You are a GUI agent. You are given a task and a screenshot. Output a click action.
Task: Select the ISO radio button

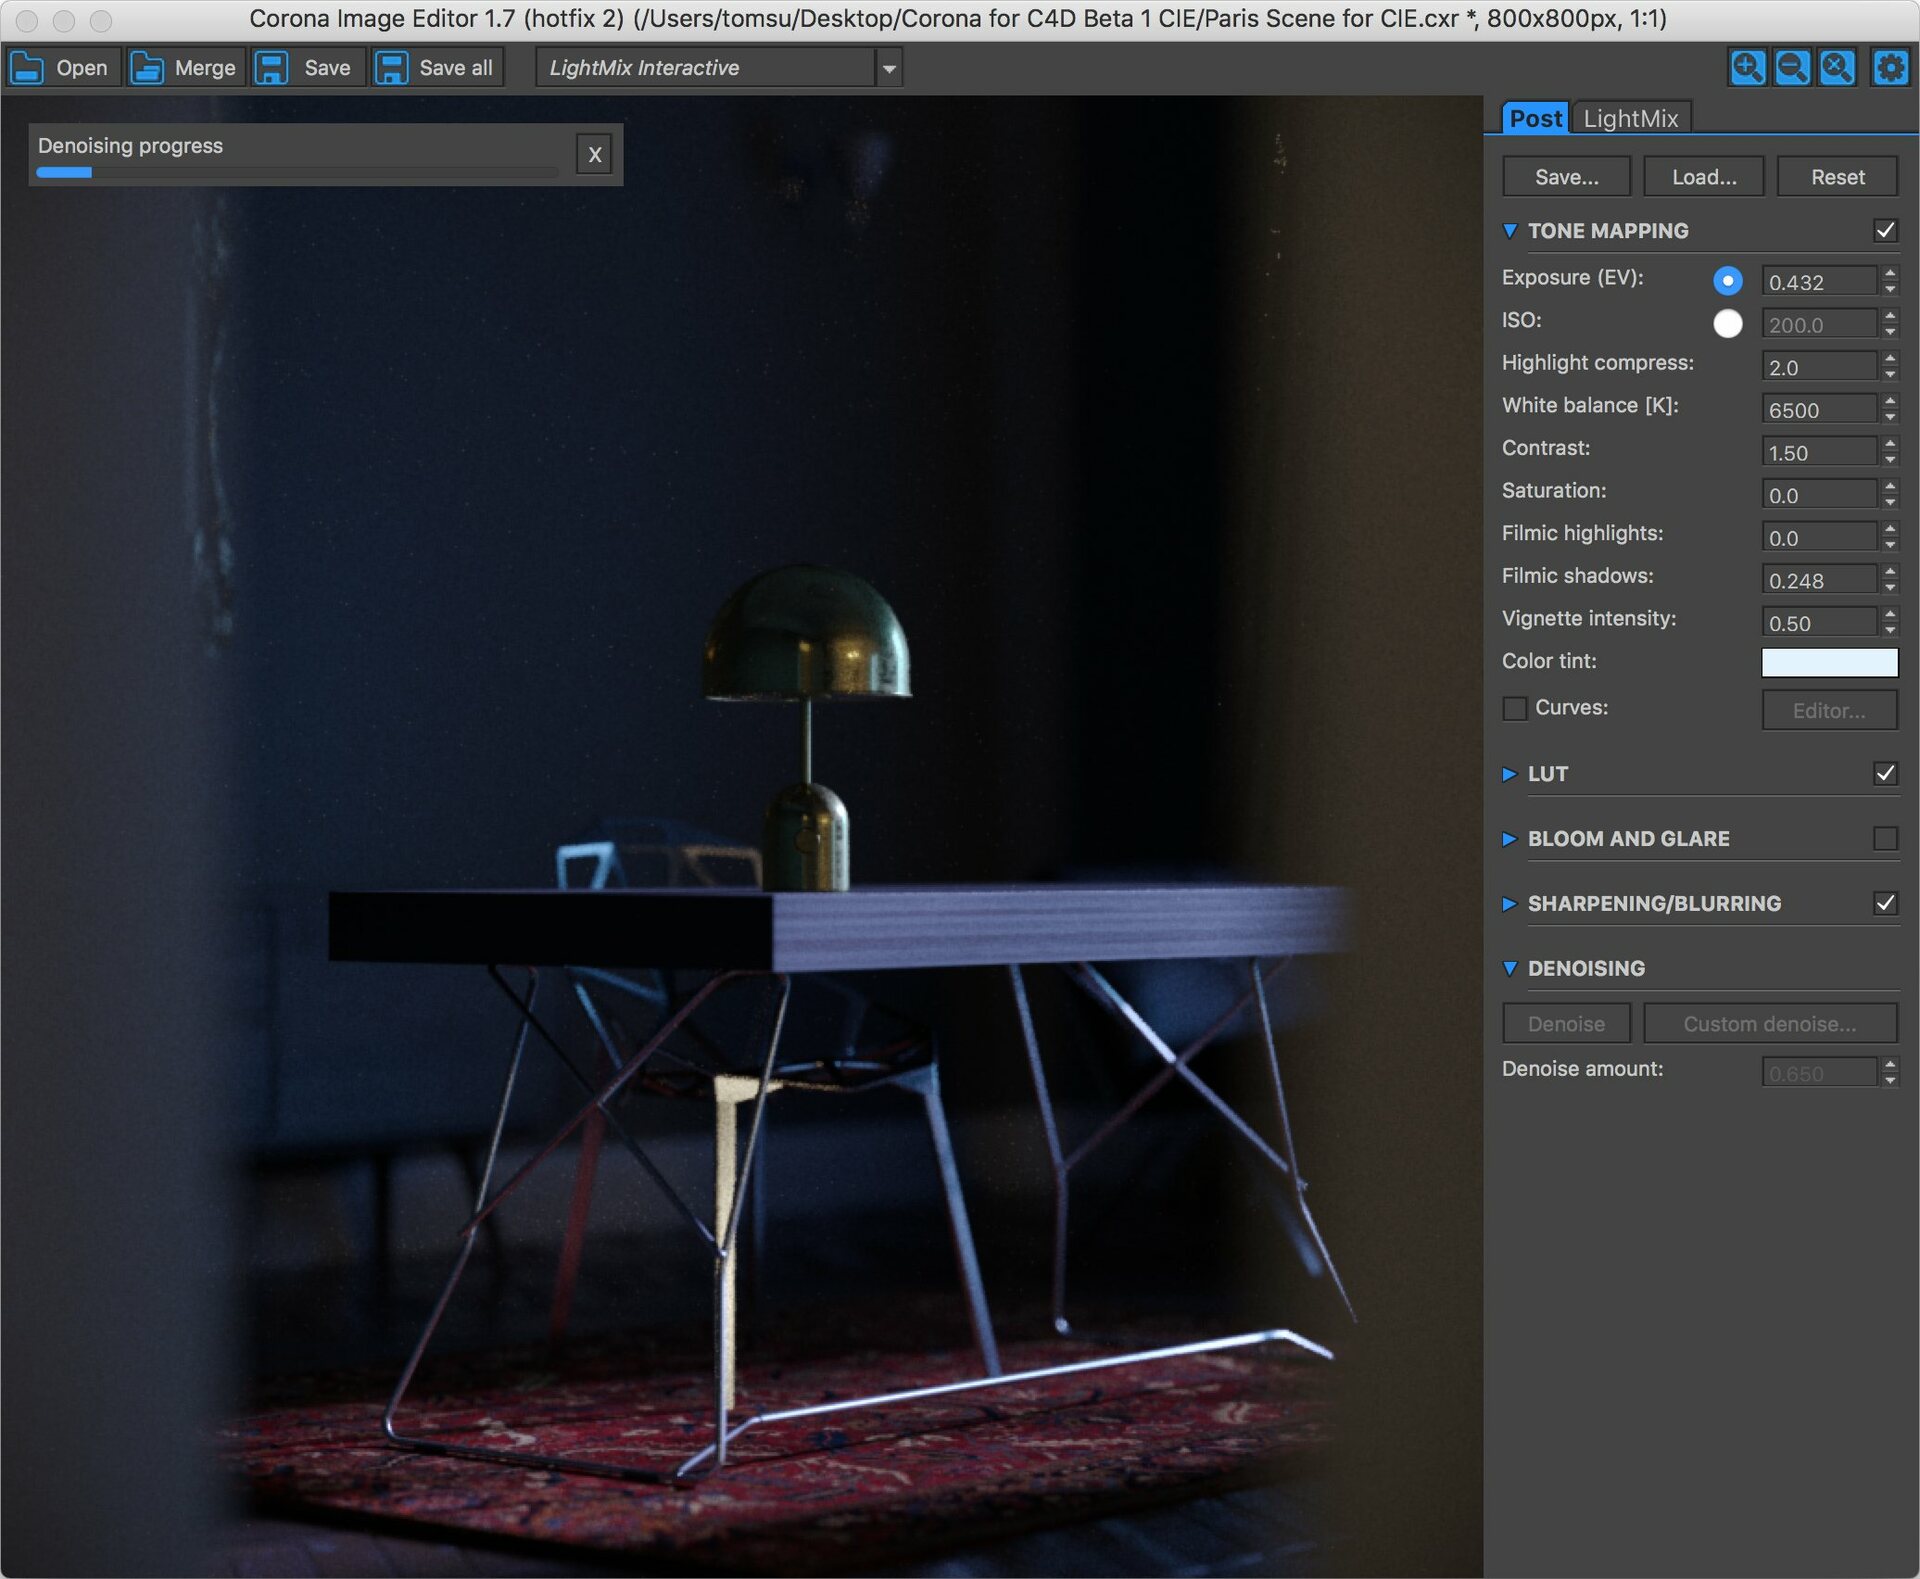tap(1727, 323)
